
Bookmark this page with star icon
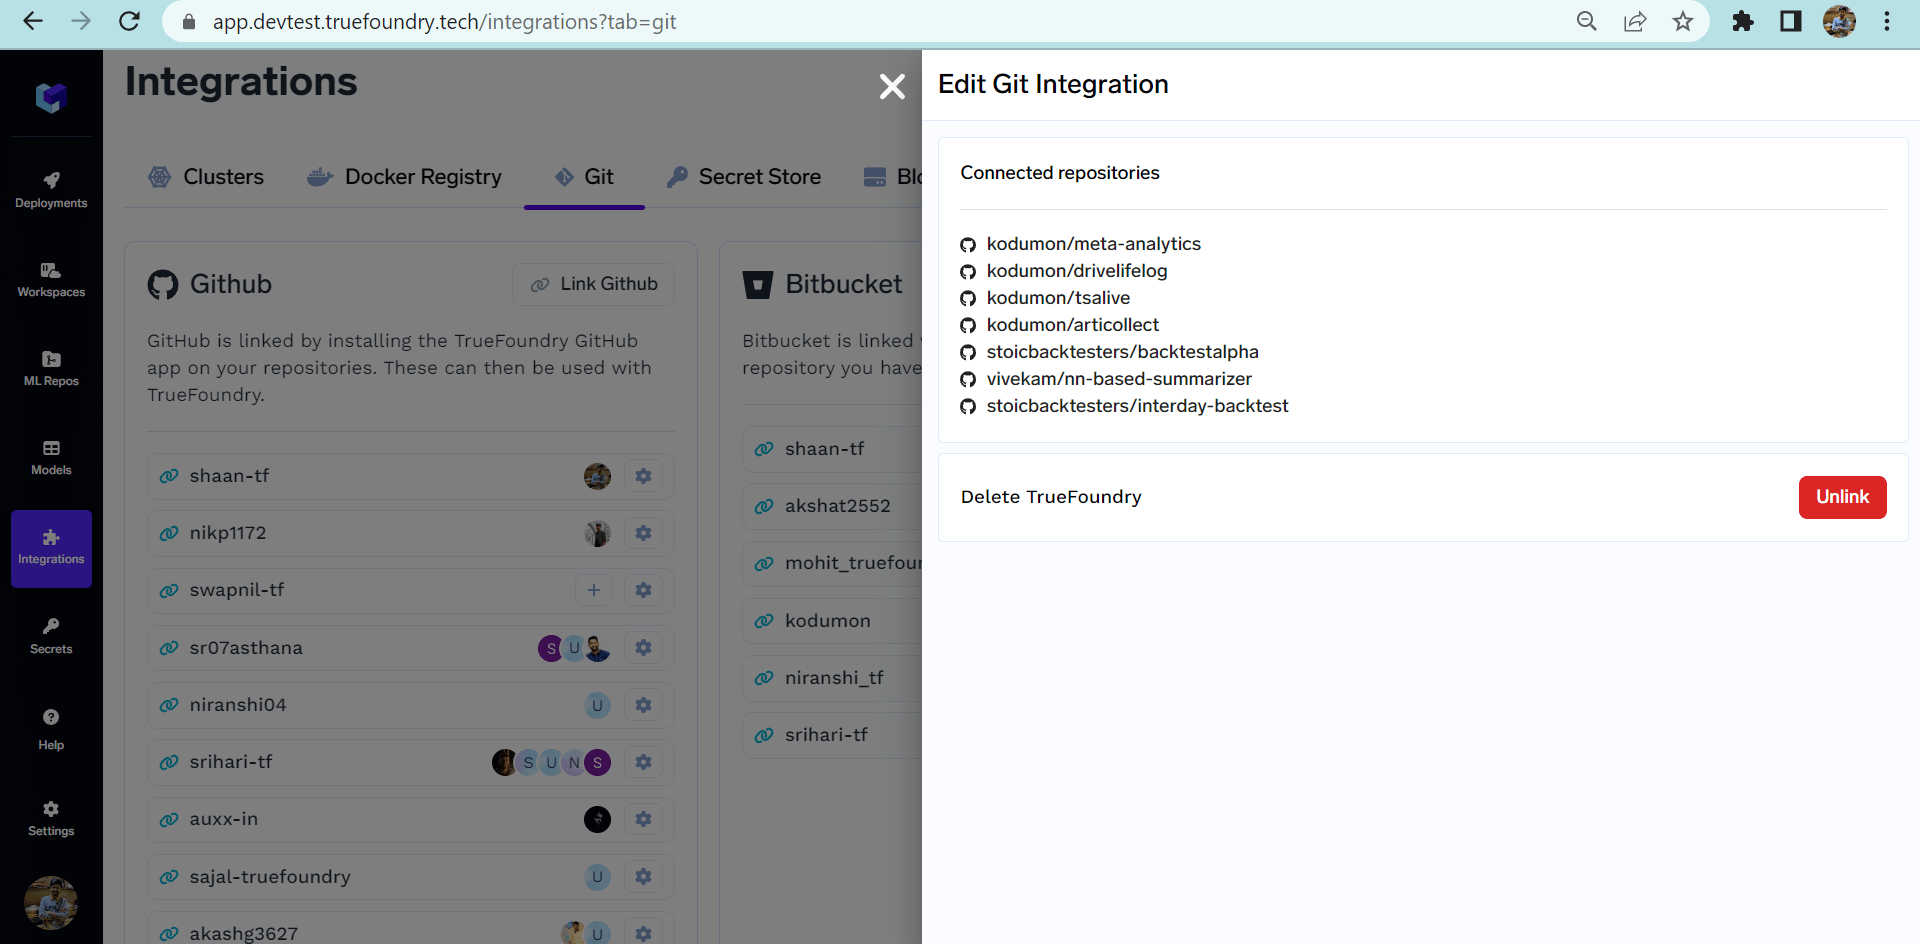click(x=1683, y=21)
